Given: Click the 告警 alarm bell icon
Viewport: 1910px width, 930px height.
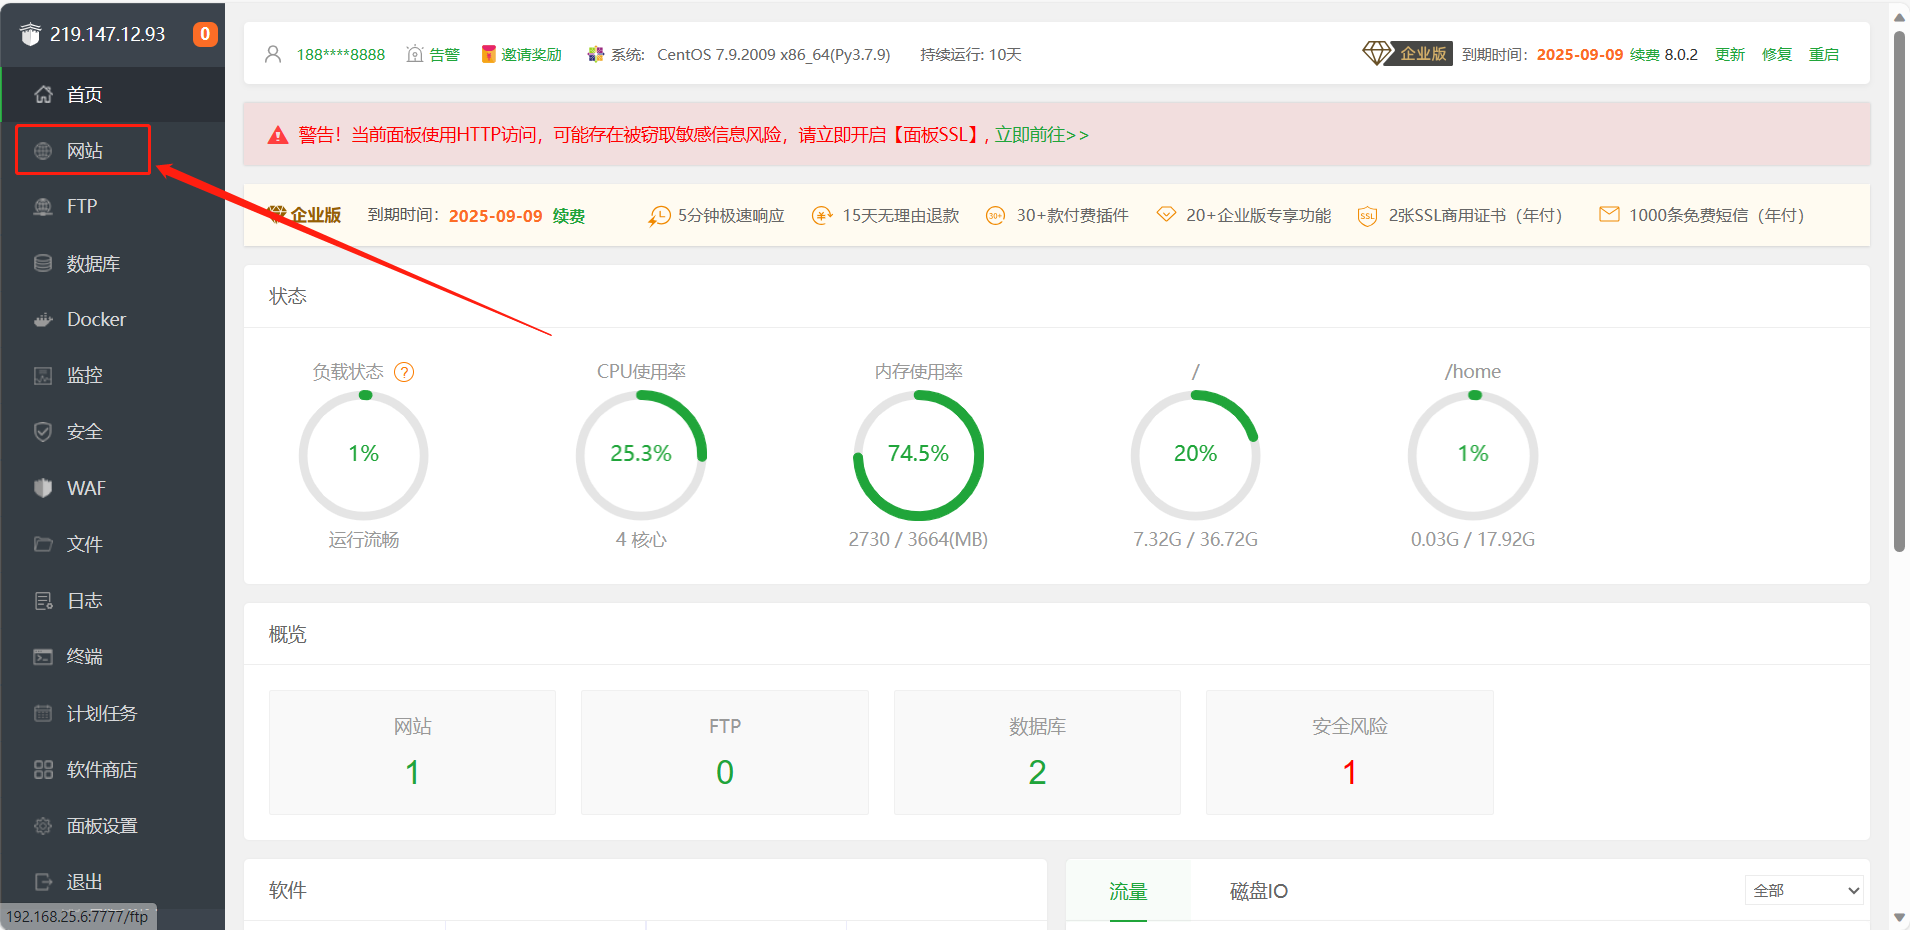Looking at the screenshot, I should click(x=415, y=54).
